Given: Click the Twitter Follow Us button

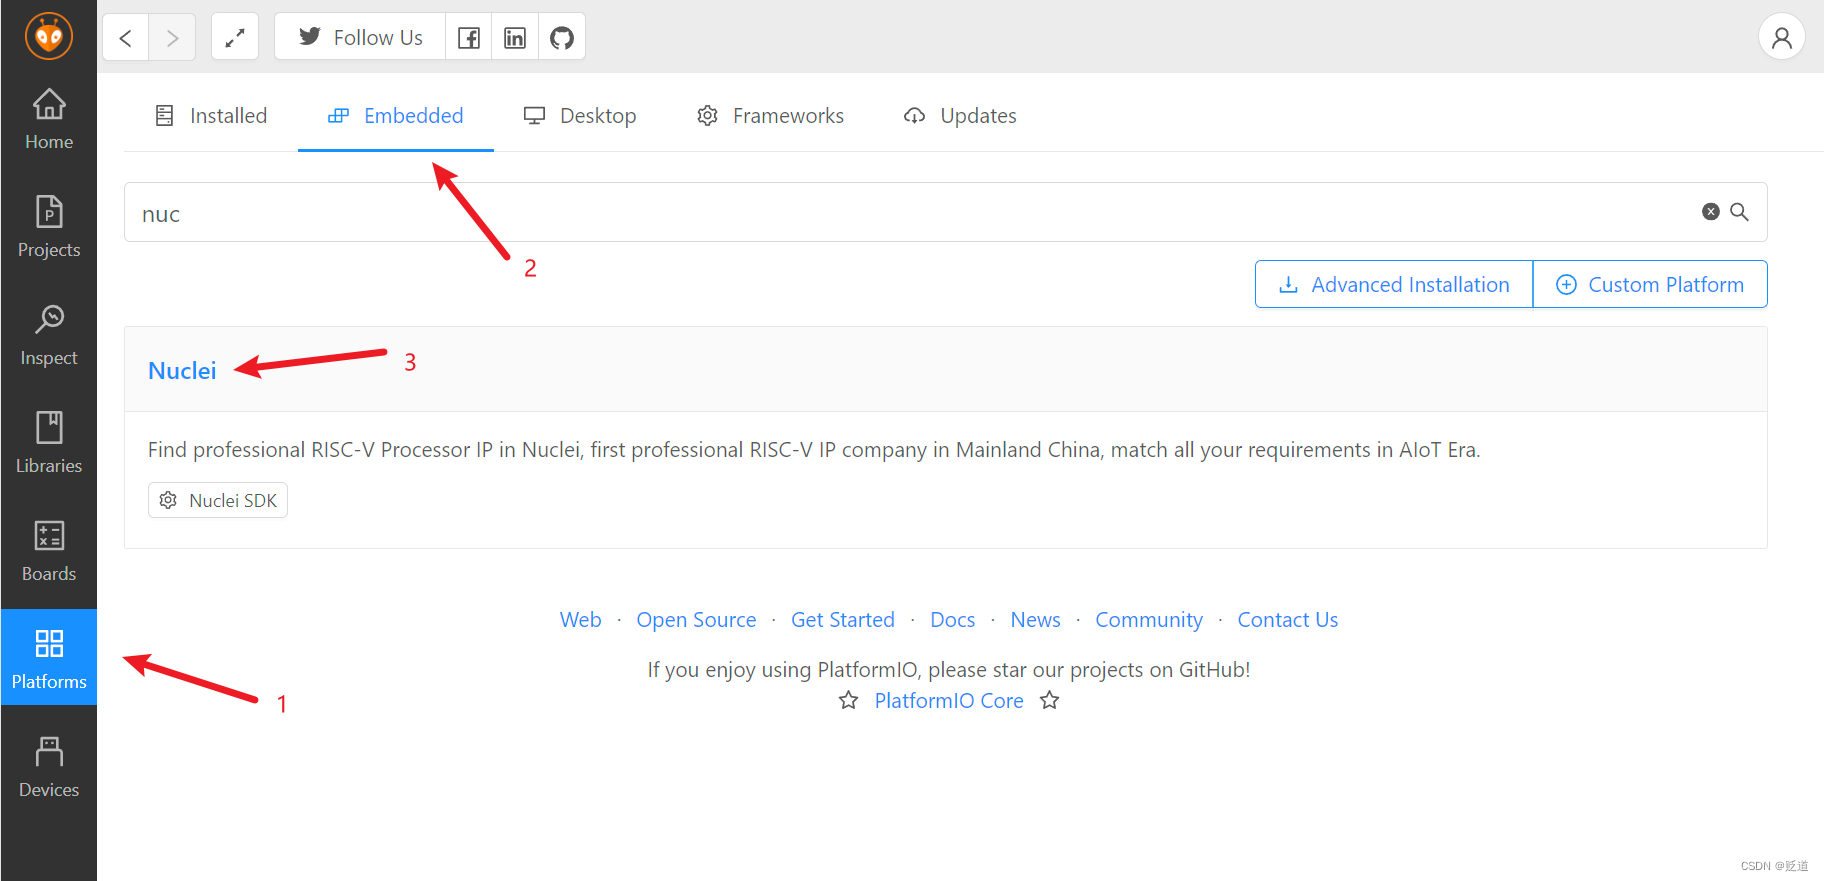Looking at the screenshot, I should tap(360, 37).
